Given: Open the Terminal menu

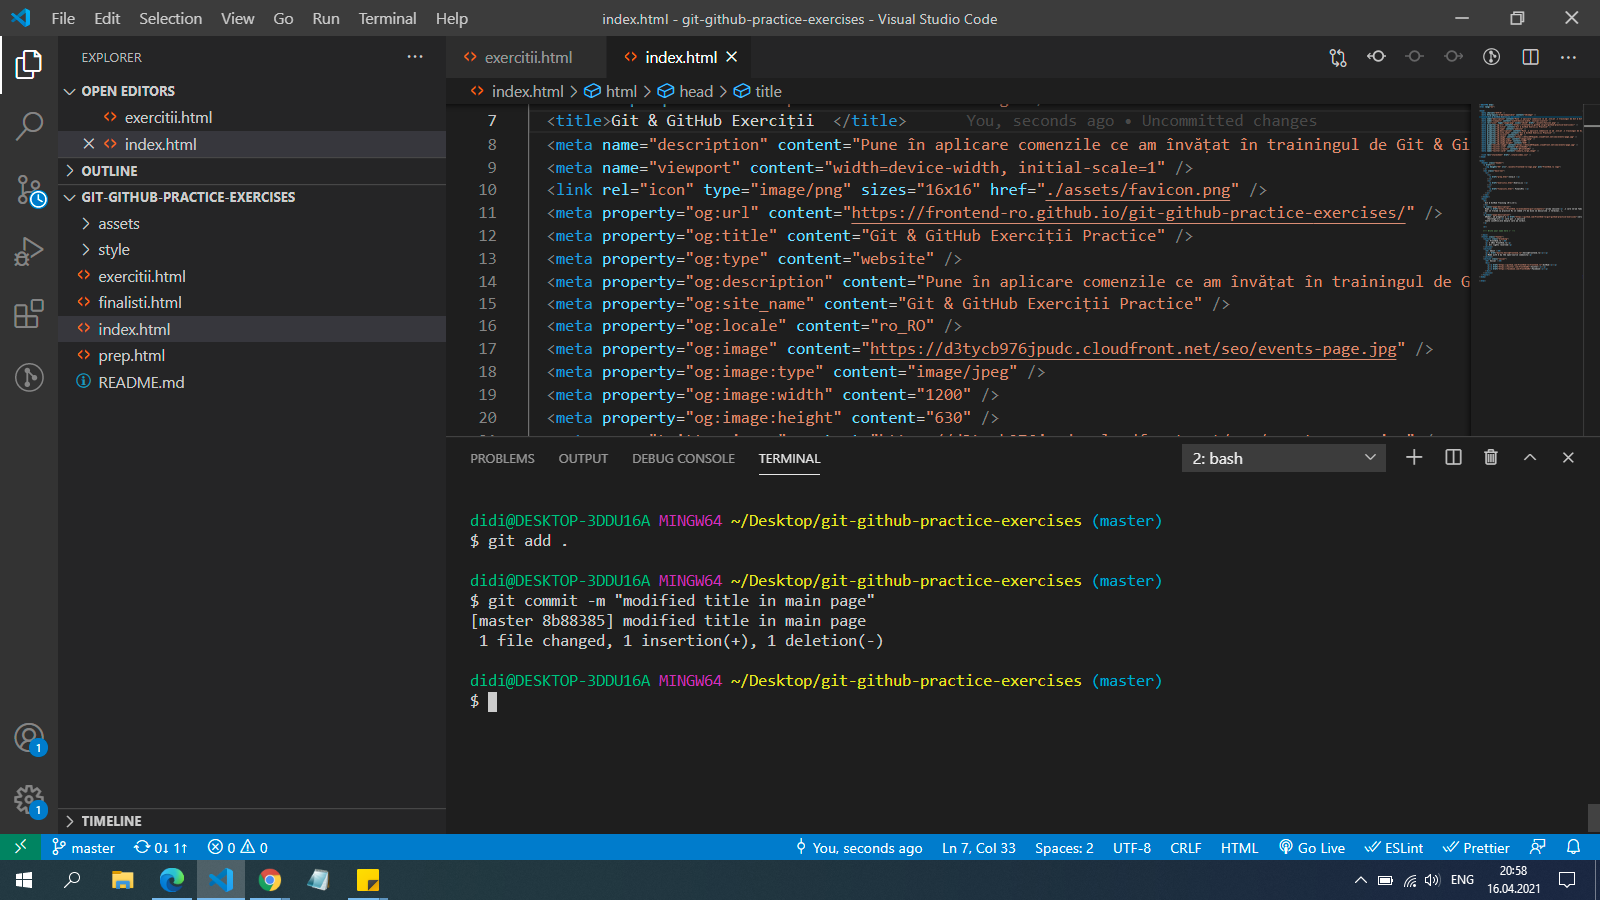Looking at the screenshot, I should (x=387, y=18).
